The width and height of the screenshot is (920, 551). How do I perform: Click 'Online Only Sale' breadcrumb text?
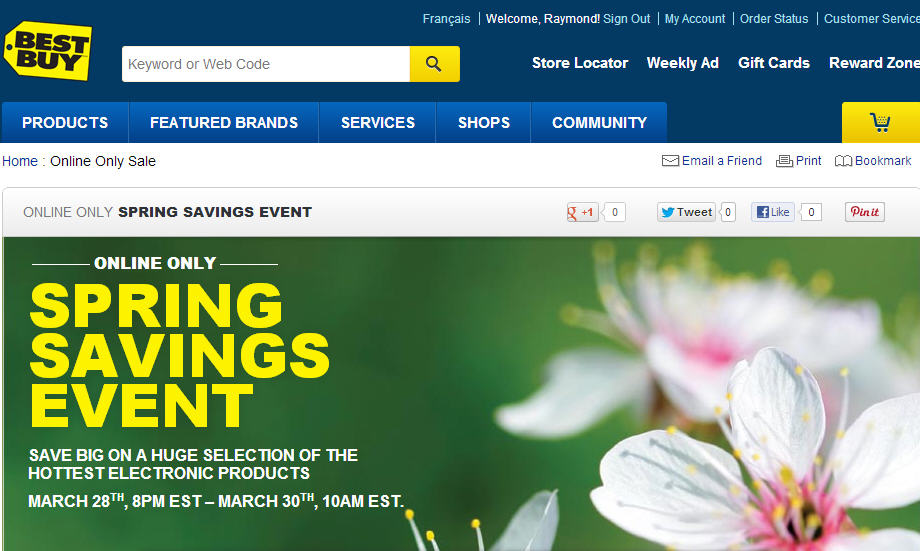point(103,161)
